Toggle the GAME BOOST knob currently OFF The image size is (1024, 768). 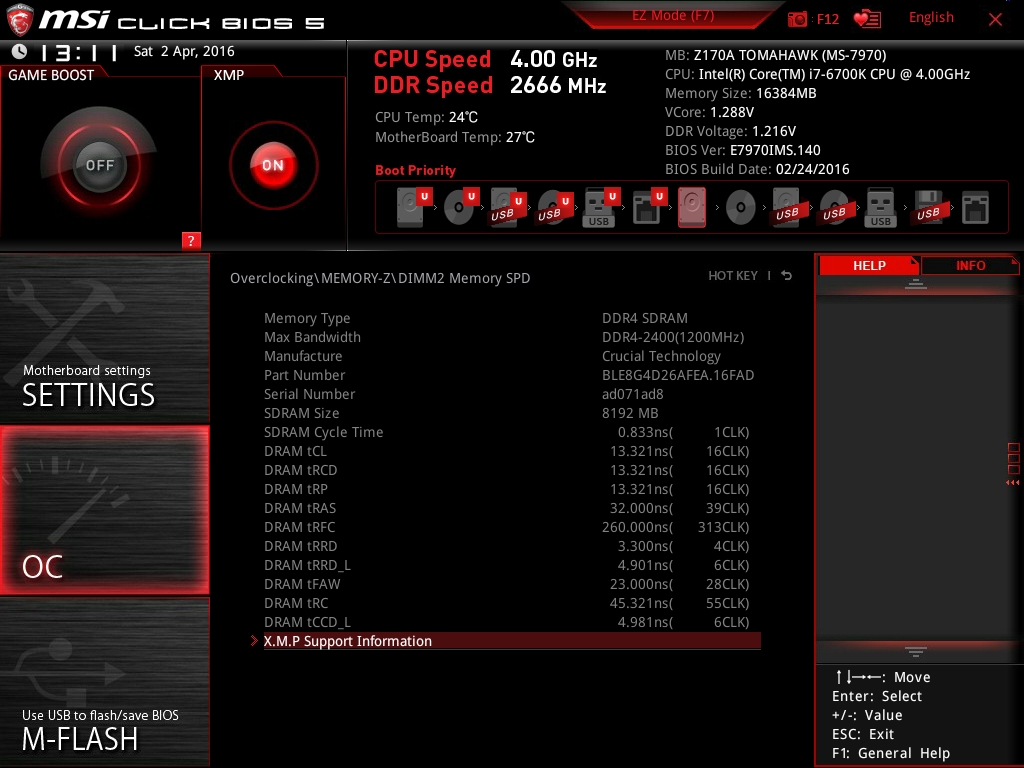tap(99, 165)
